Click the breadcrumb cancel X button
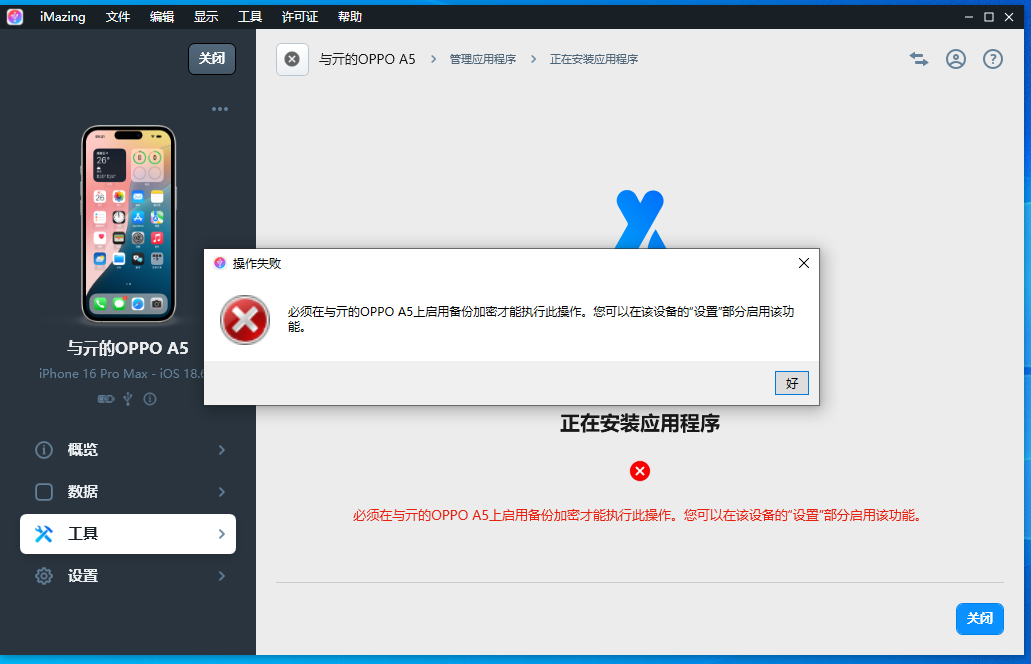This screenshot has width=1031, height=664. click(x=293, y=59)
